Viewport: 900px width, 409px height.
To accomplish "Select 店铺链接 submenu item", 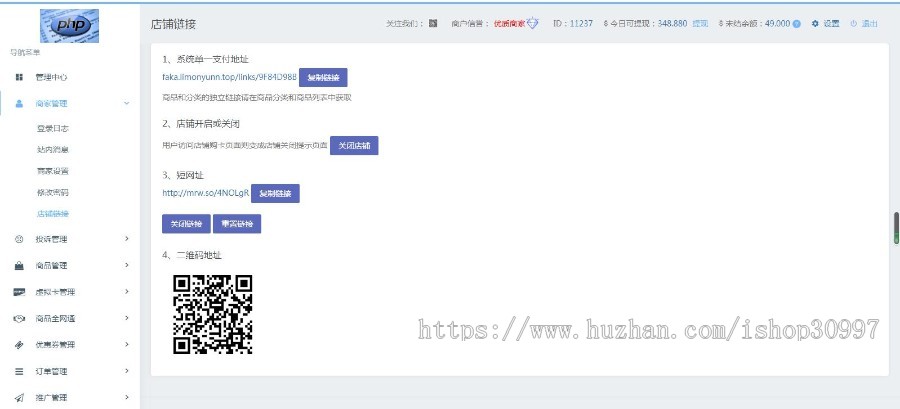I will coord(52,214).
